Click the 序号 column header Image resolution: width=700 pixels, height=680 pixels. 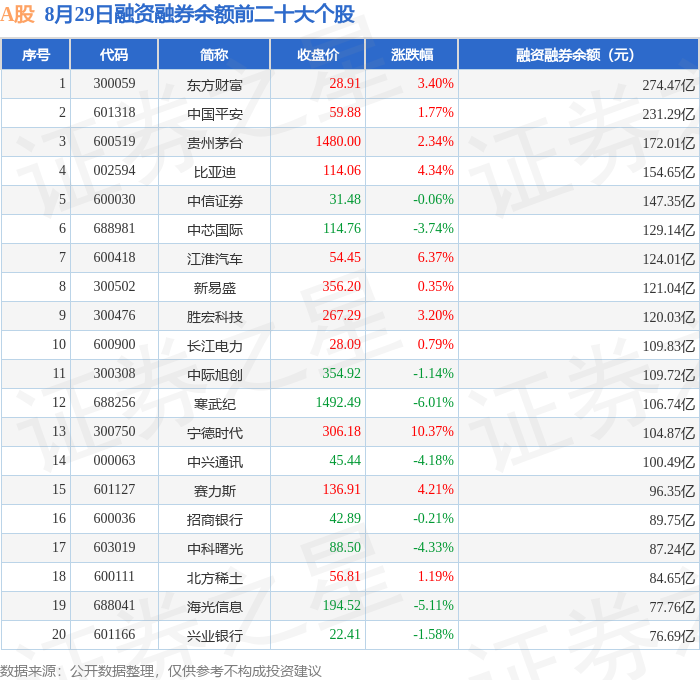click(36, 55)
